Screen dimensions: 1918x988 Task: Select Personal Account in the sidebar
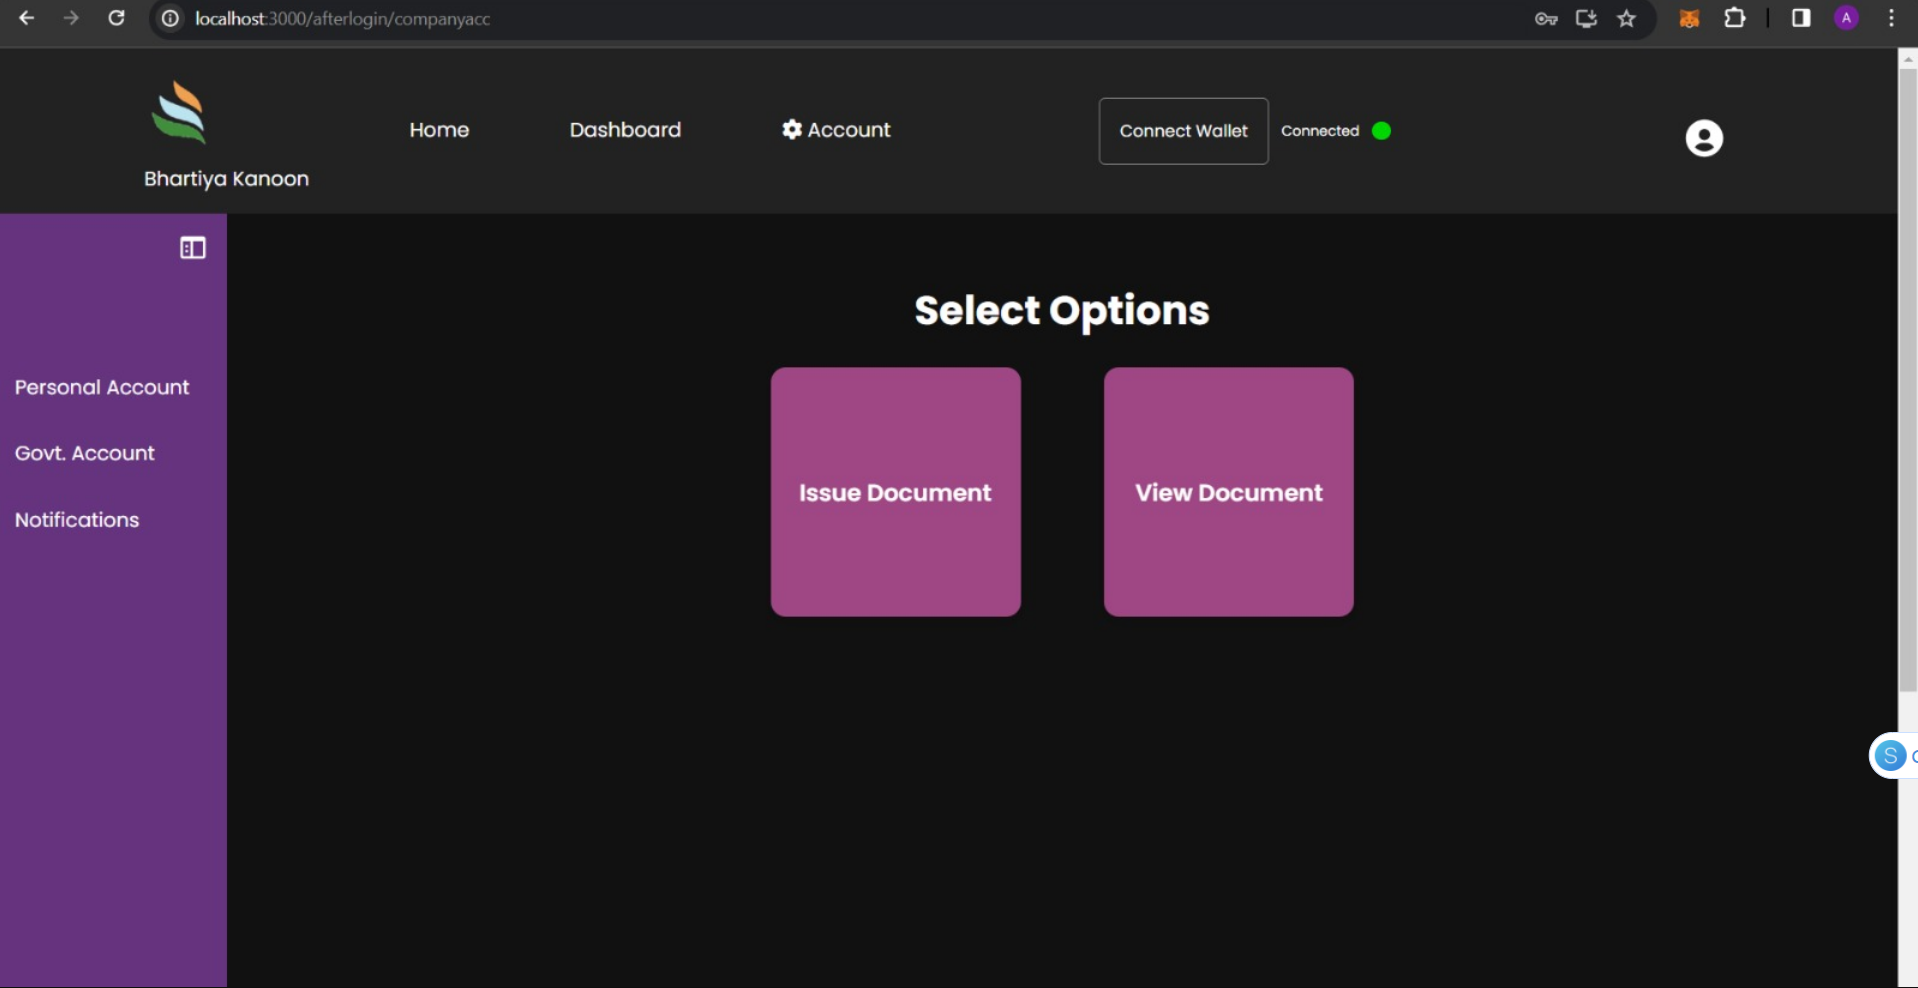coord(102,387)
